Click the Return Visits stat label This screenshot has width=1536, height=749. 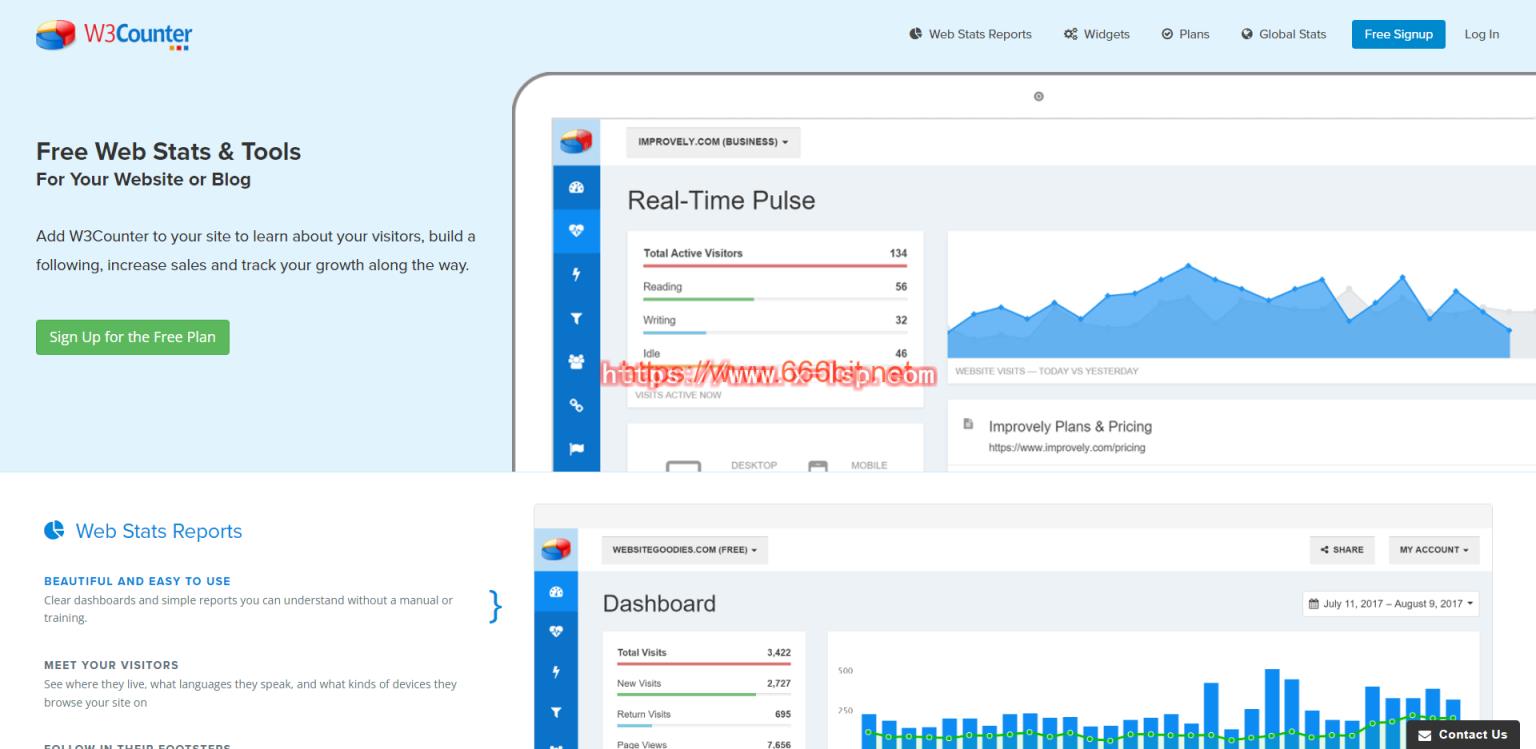pos(644,715)
